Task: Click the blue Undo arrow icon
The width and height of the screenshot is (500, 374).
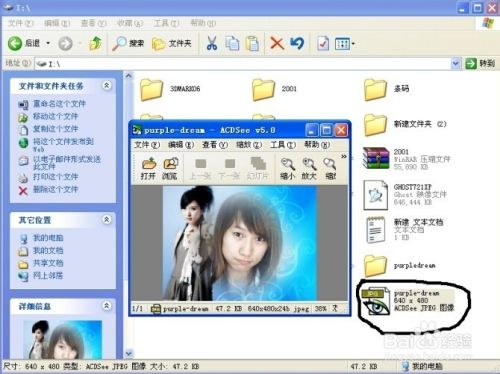Action: [297, 43]
